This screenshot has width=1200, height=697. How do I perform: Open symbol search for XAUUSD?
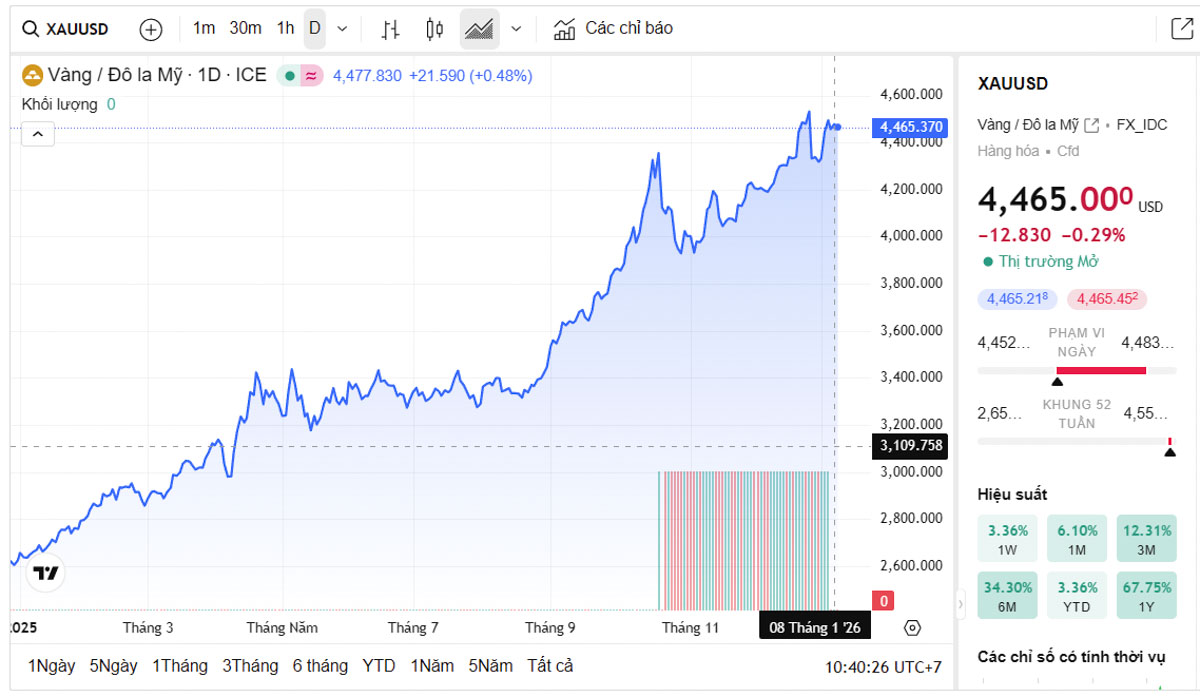click(66, 29)
